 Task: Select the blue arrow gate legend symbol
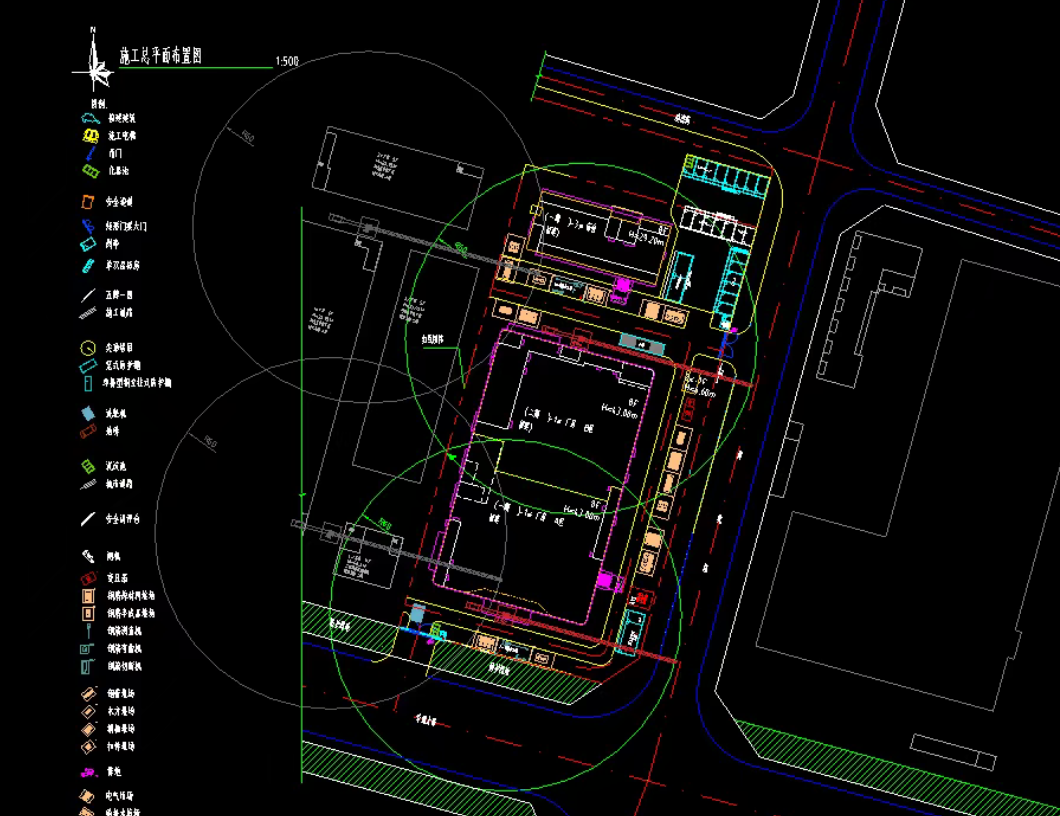pyautogui.click(x=89, y=154)
